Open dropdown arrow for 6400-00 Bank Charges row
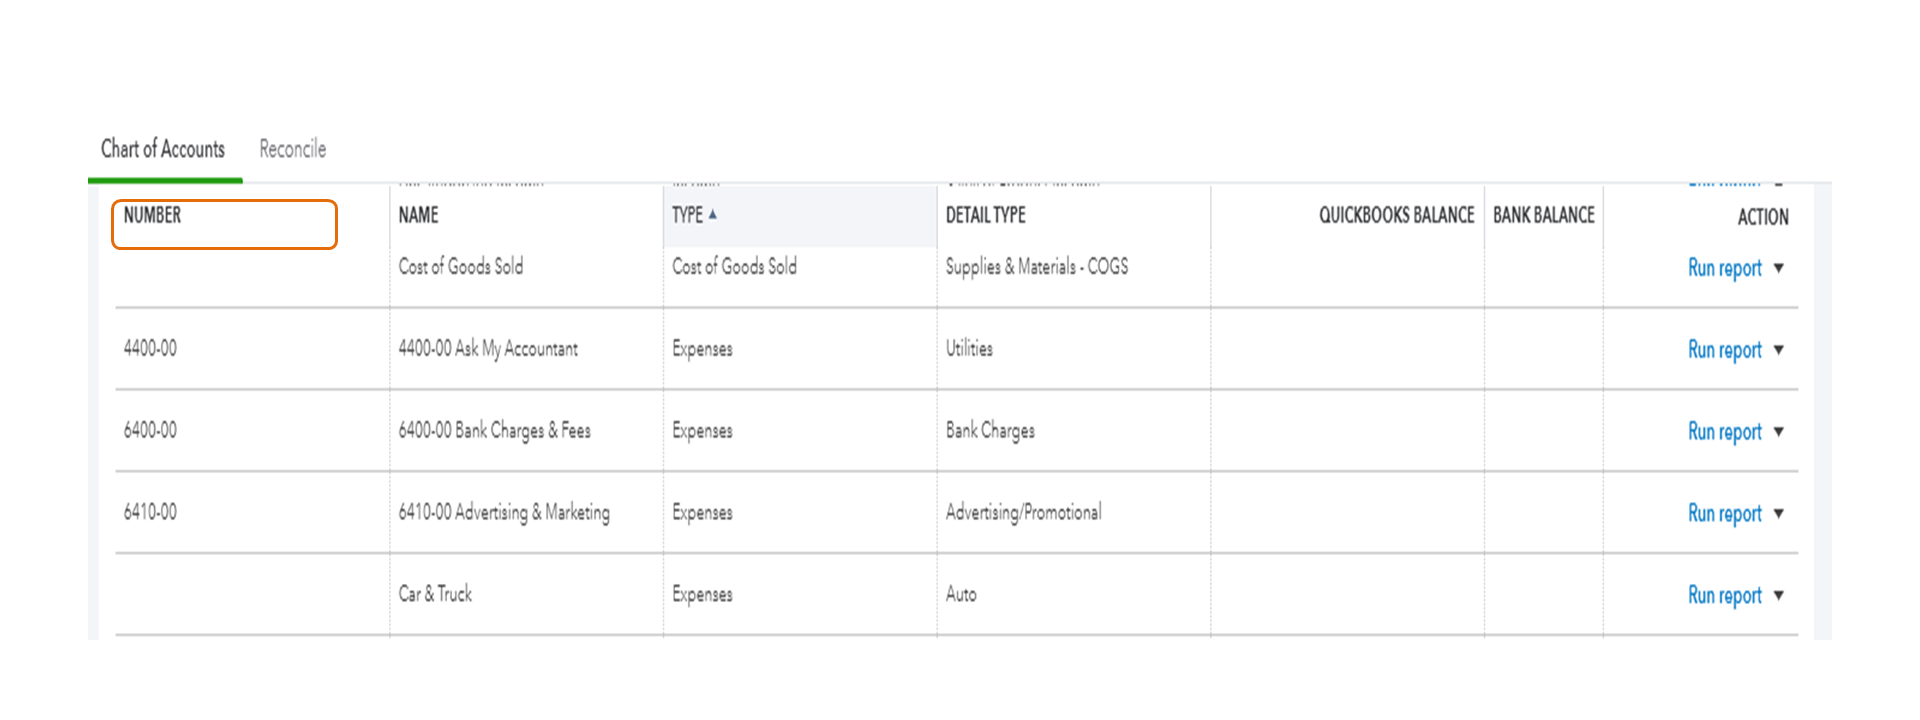 point(1778,432)
